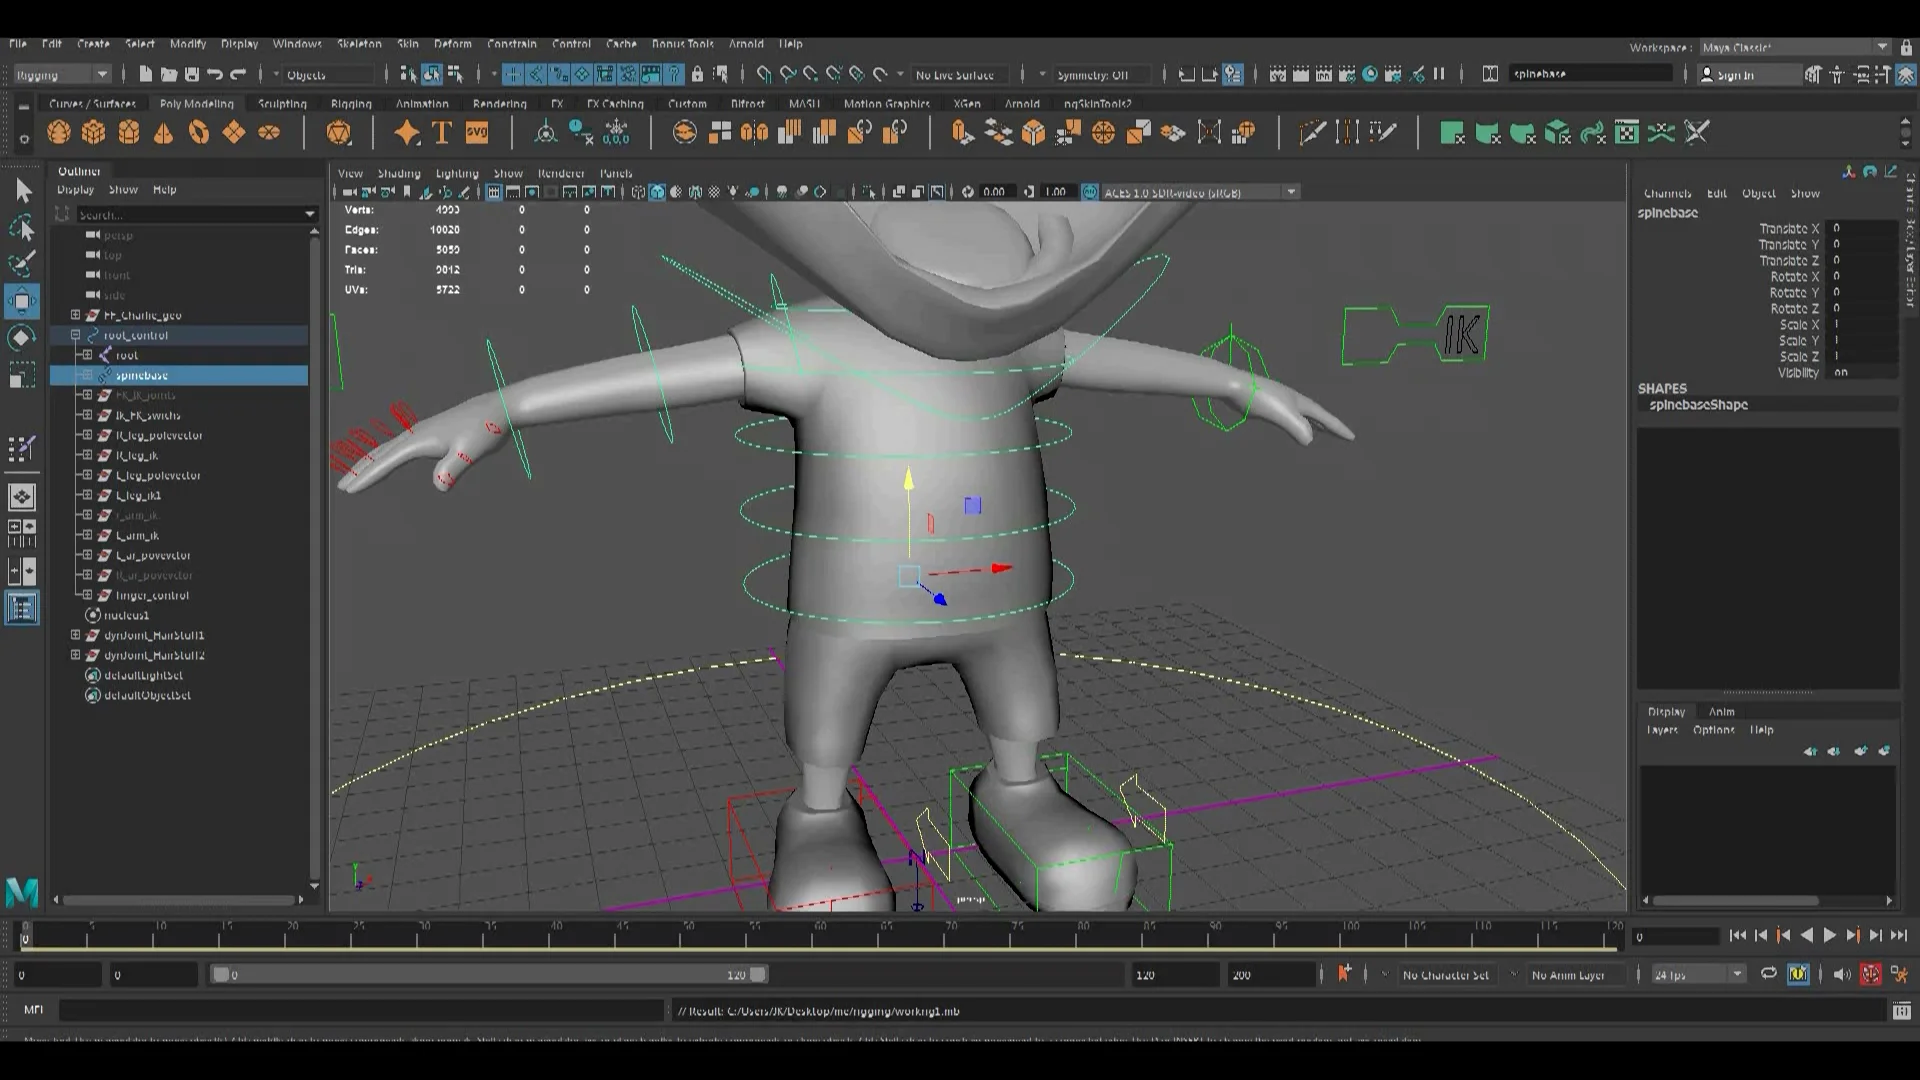Select the Move tool in toolbox
This screenshot has height=1080, width=1920.
(x=22, y=301)
